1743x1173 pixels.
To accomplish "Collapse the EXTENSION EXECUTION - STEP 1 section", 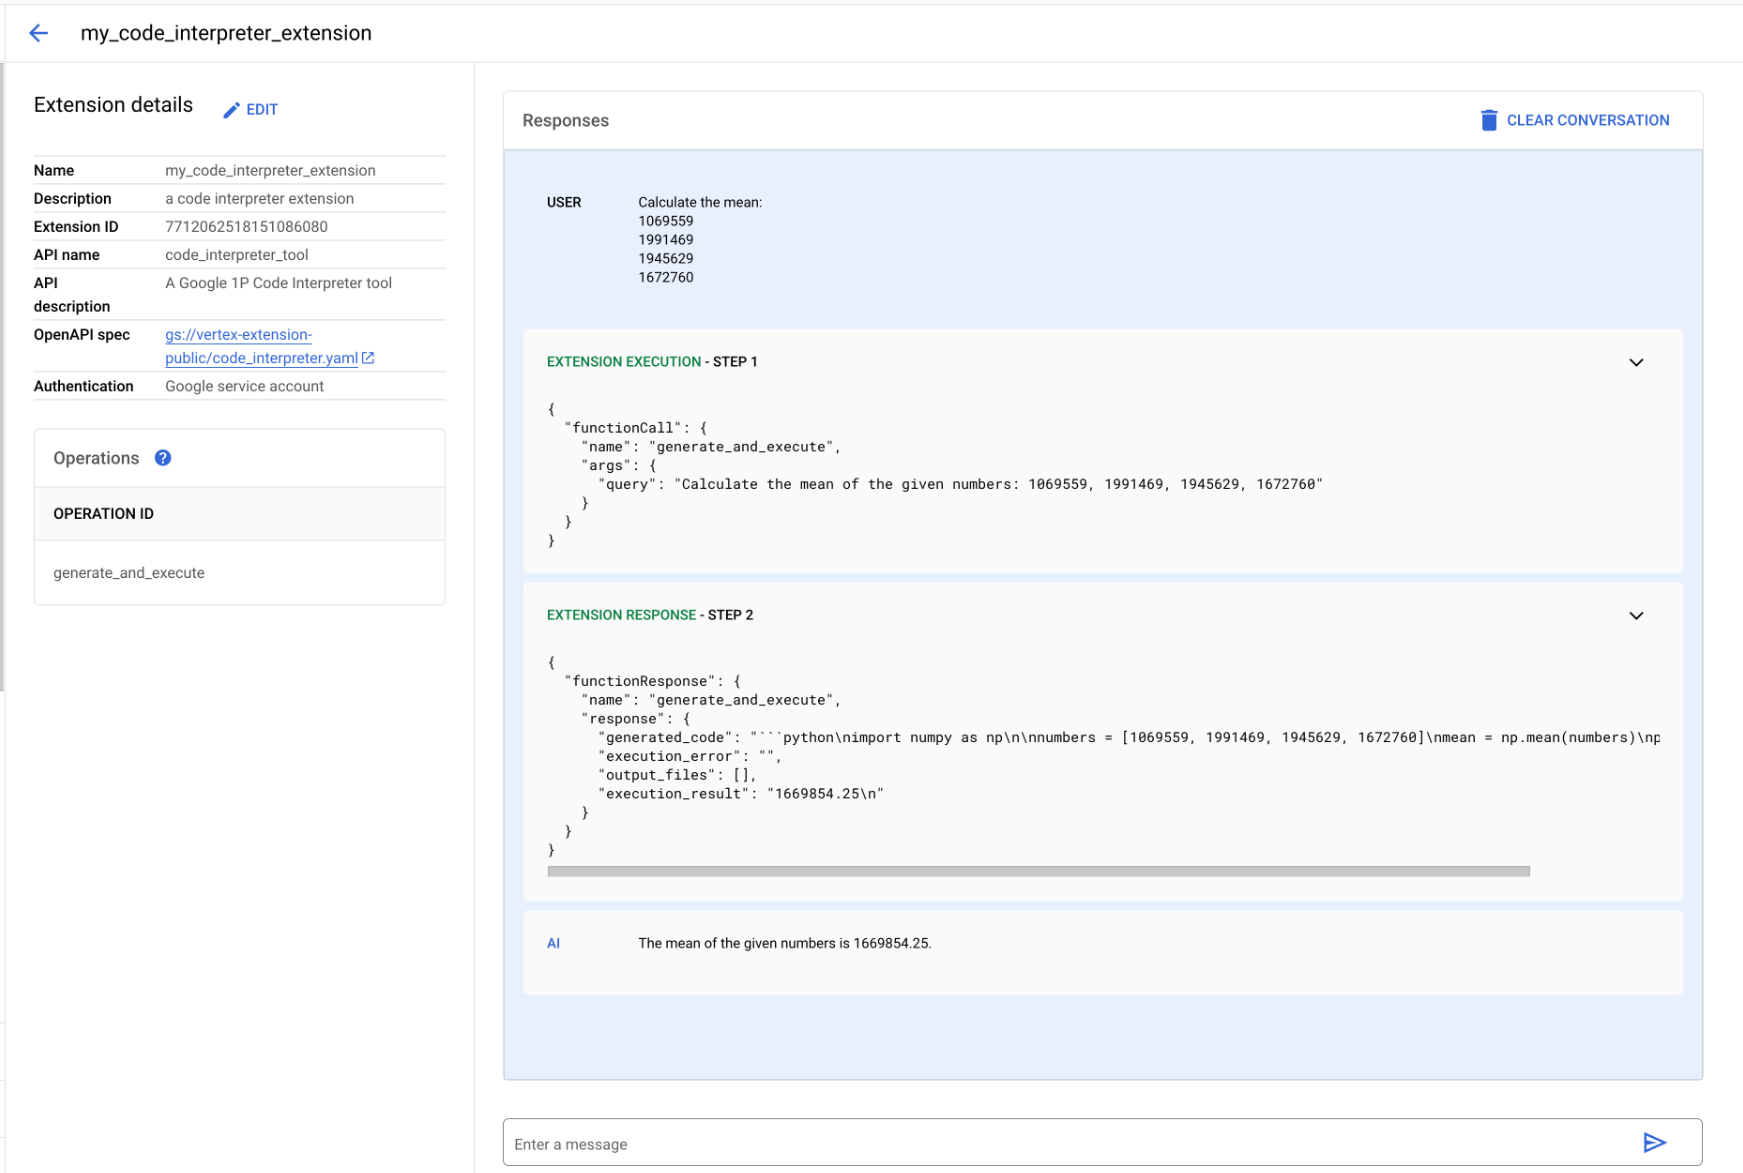I will tap(1636, 362).
